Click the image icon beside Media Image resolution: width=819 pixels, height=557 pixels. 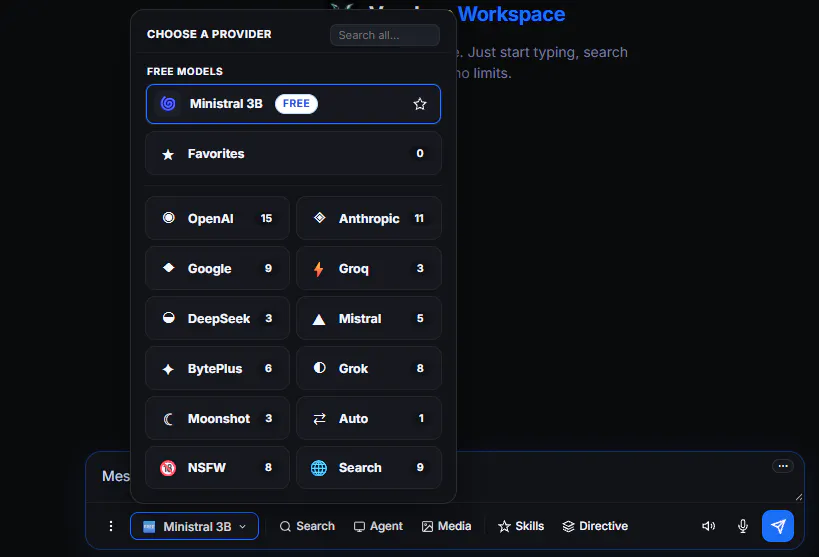click(427, 527)
